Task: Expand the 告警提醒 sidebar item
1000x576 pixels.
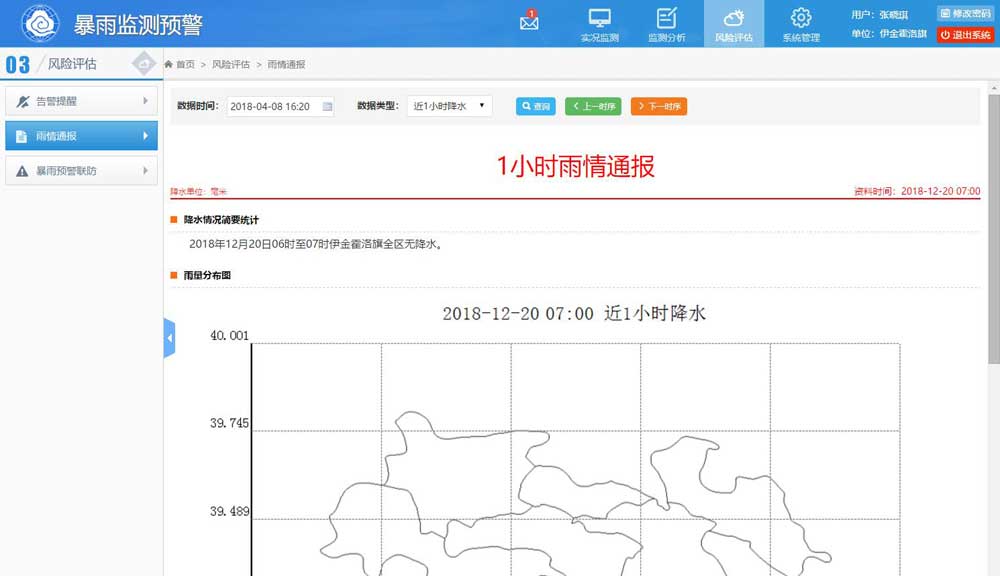Action: click(x=81, y=101)
